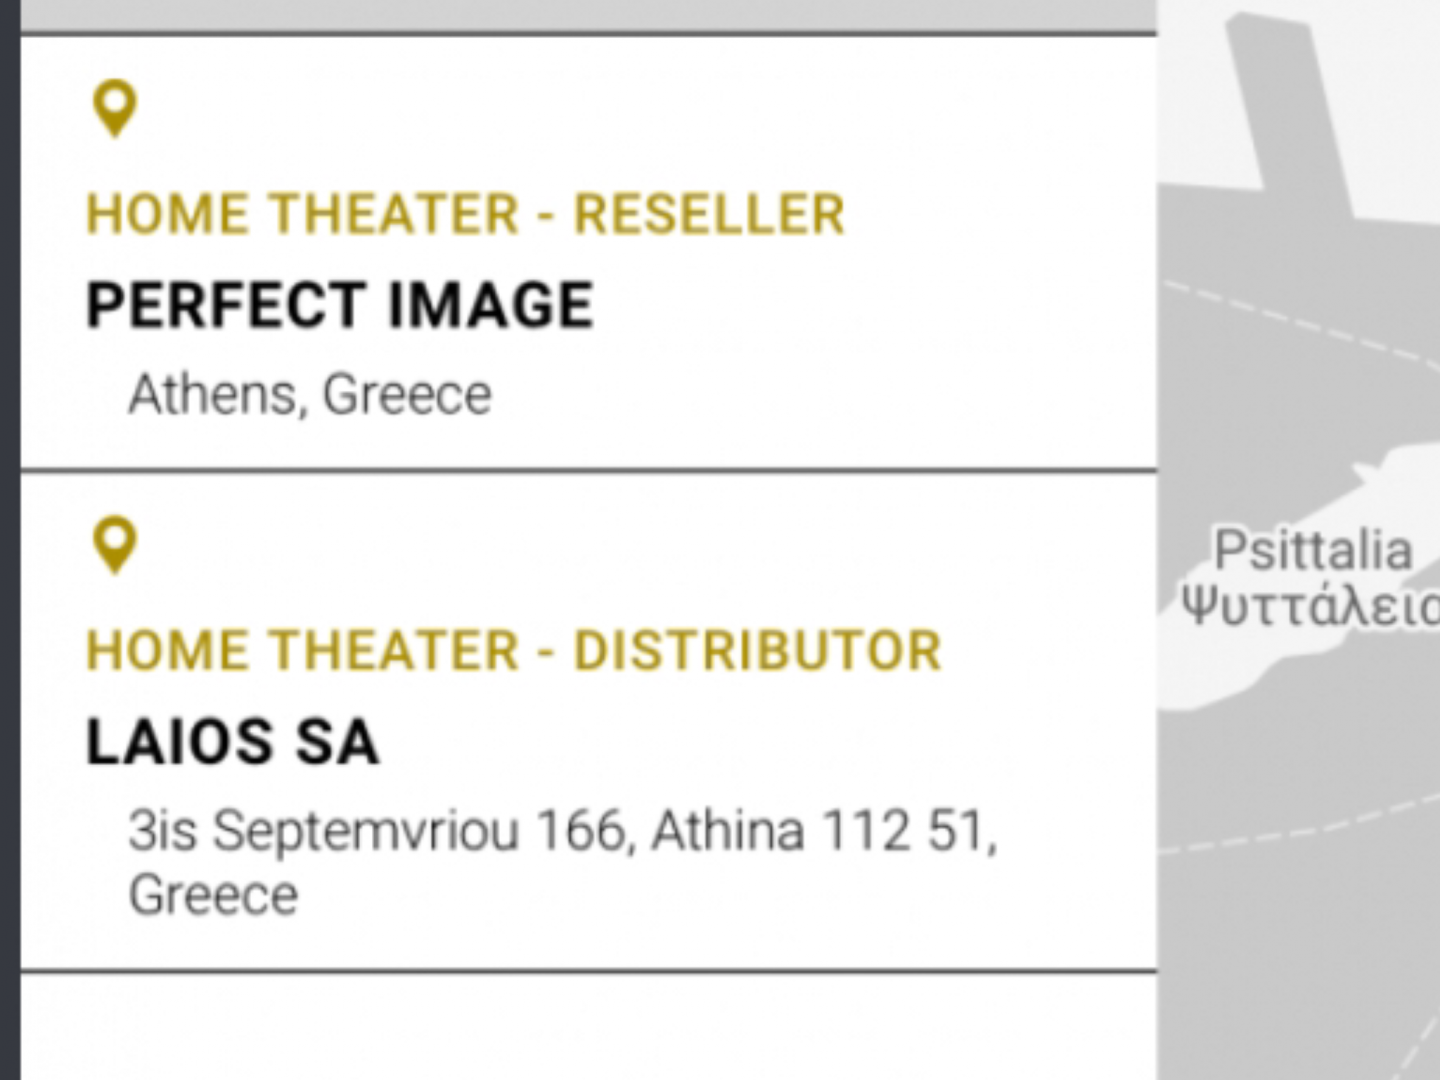Click blank space right of Perfect Image title

[x=870, y=305]
